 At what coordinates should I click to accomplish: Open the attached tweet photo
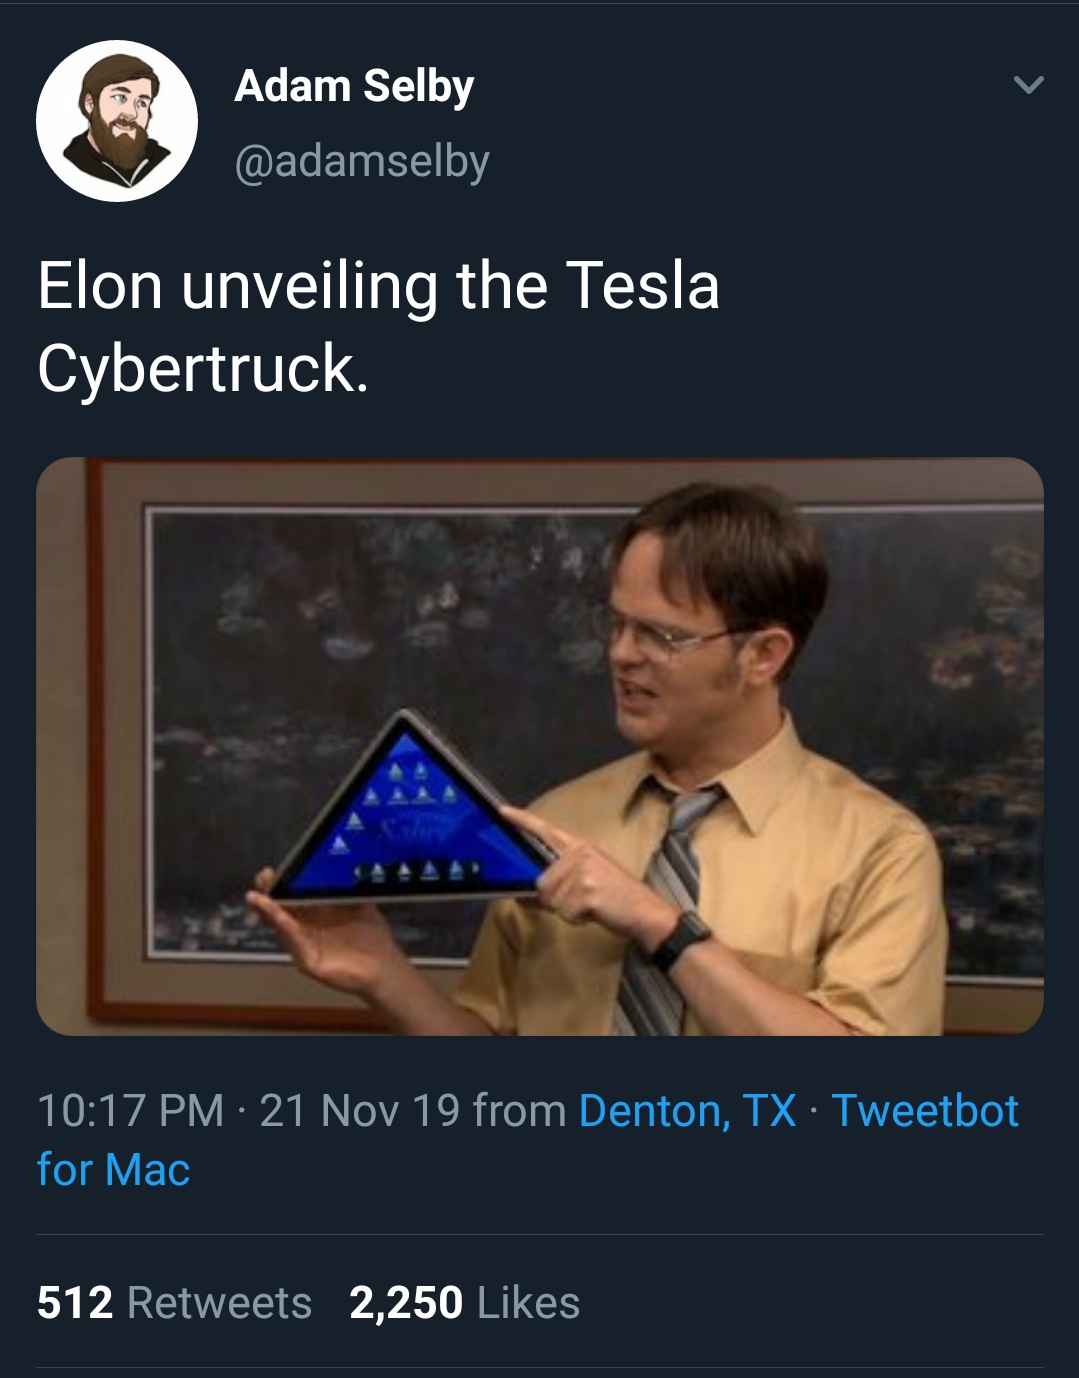(x=540, y=746)
